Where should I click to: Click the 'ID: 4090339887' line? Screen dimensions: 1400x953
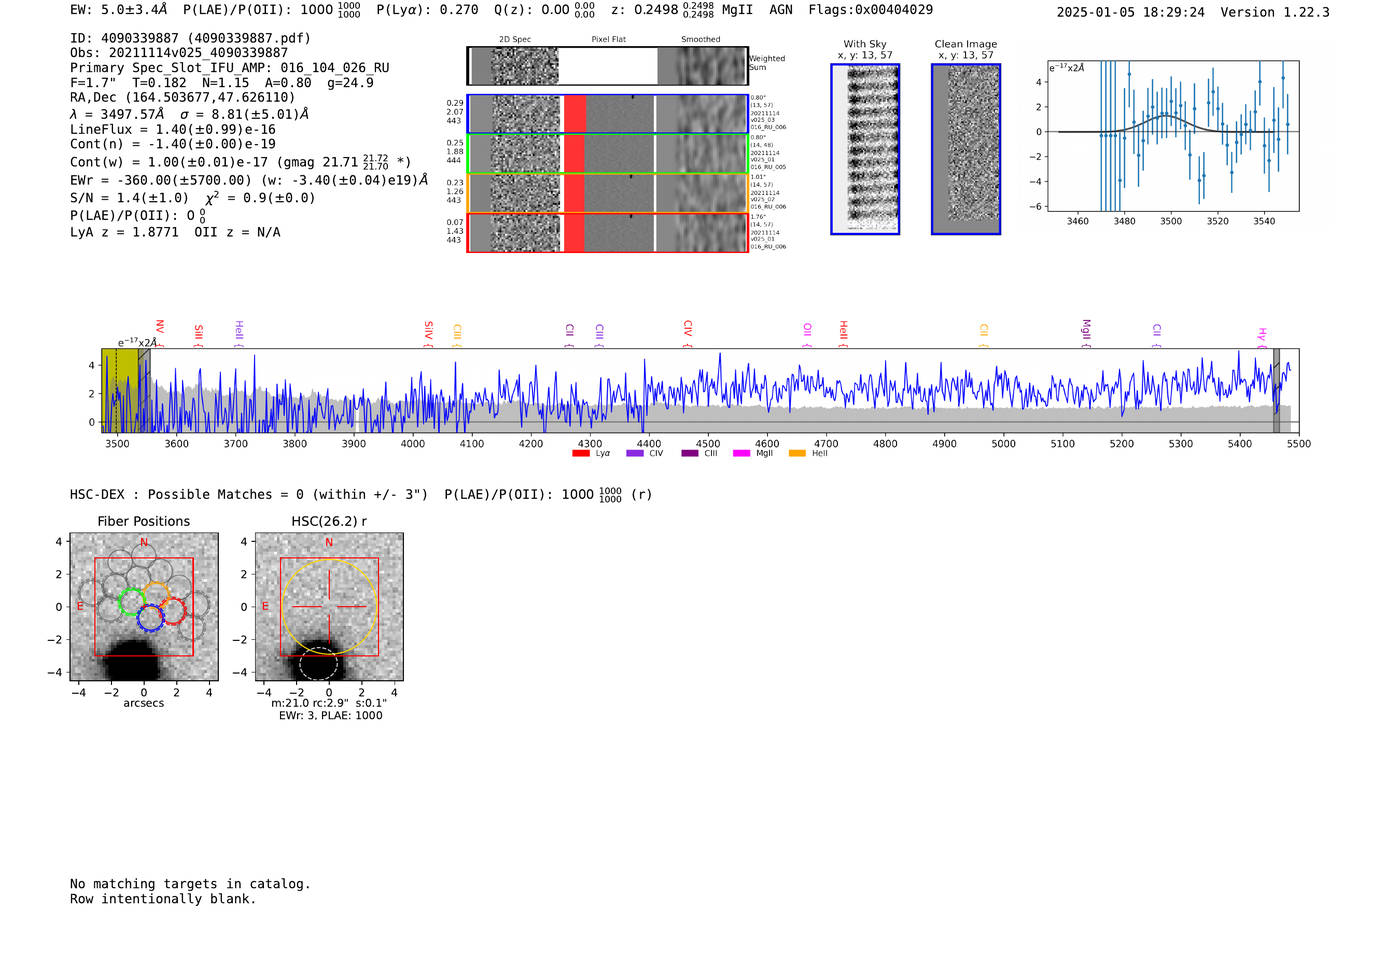(190, 38)
